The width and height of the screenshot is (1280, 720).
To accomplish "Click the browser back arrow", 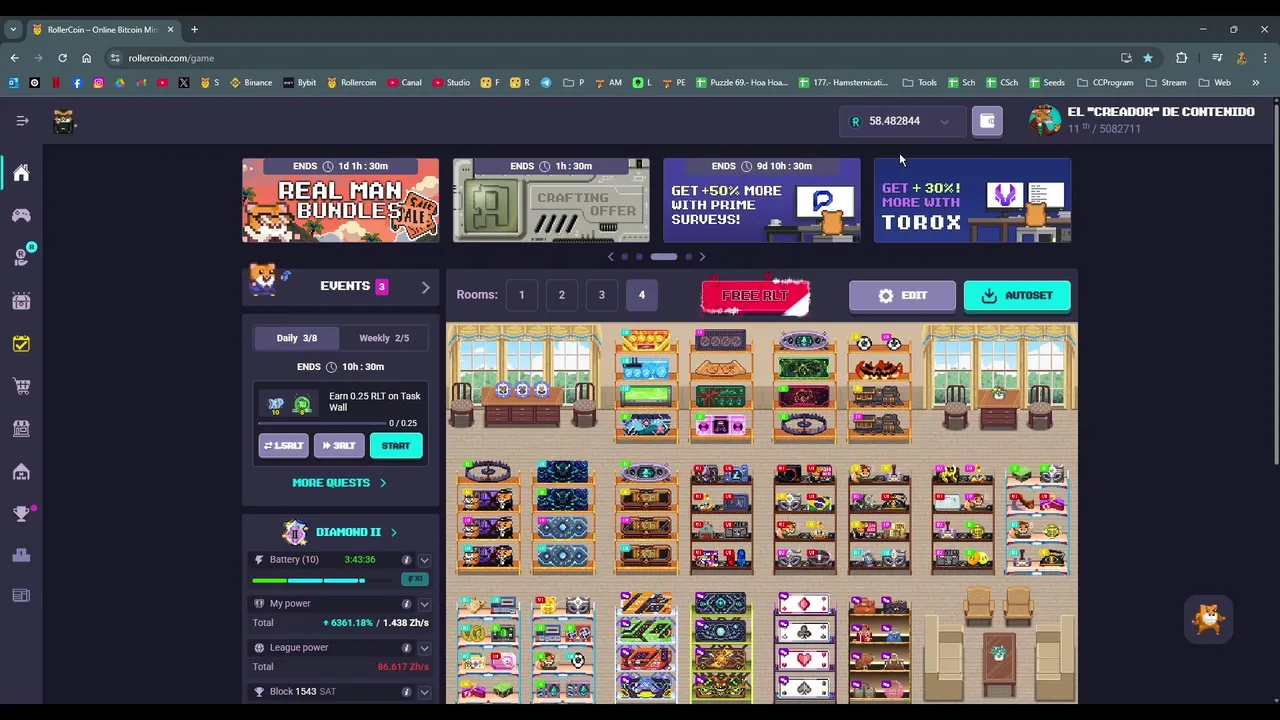I will [x=15, y=58].
